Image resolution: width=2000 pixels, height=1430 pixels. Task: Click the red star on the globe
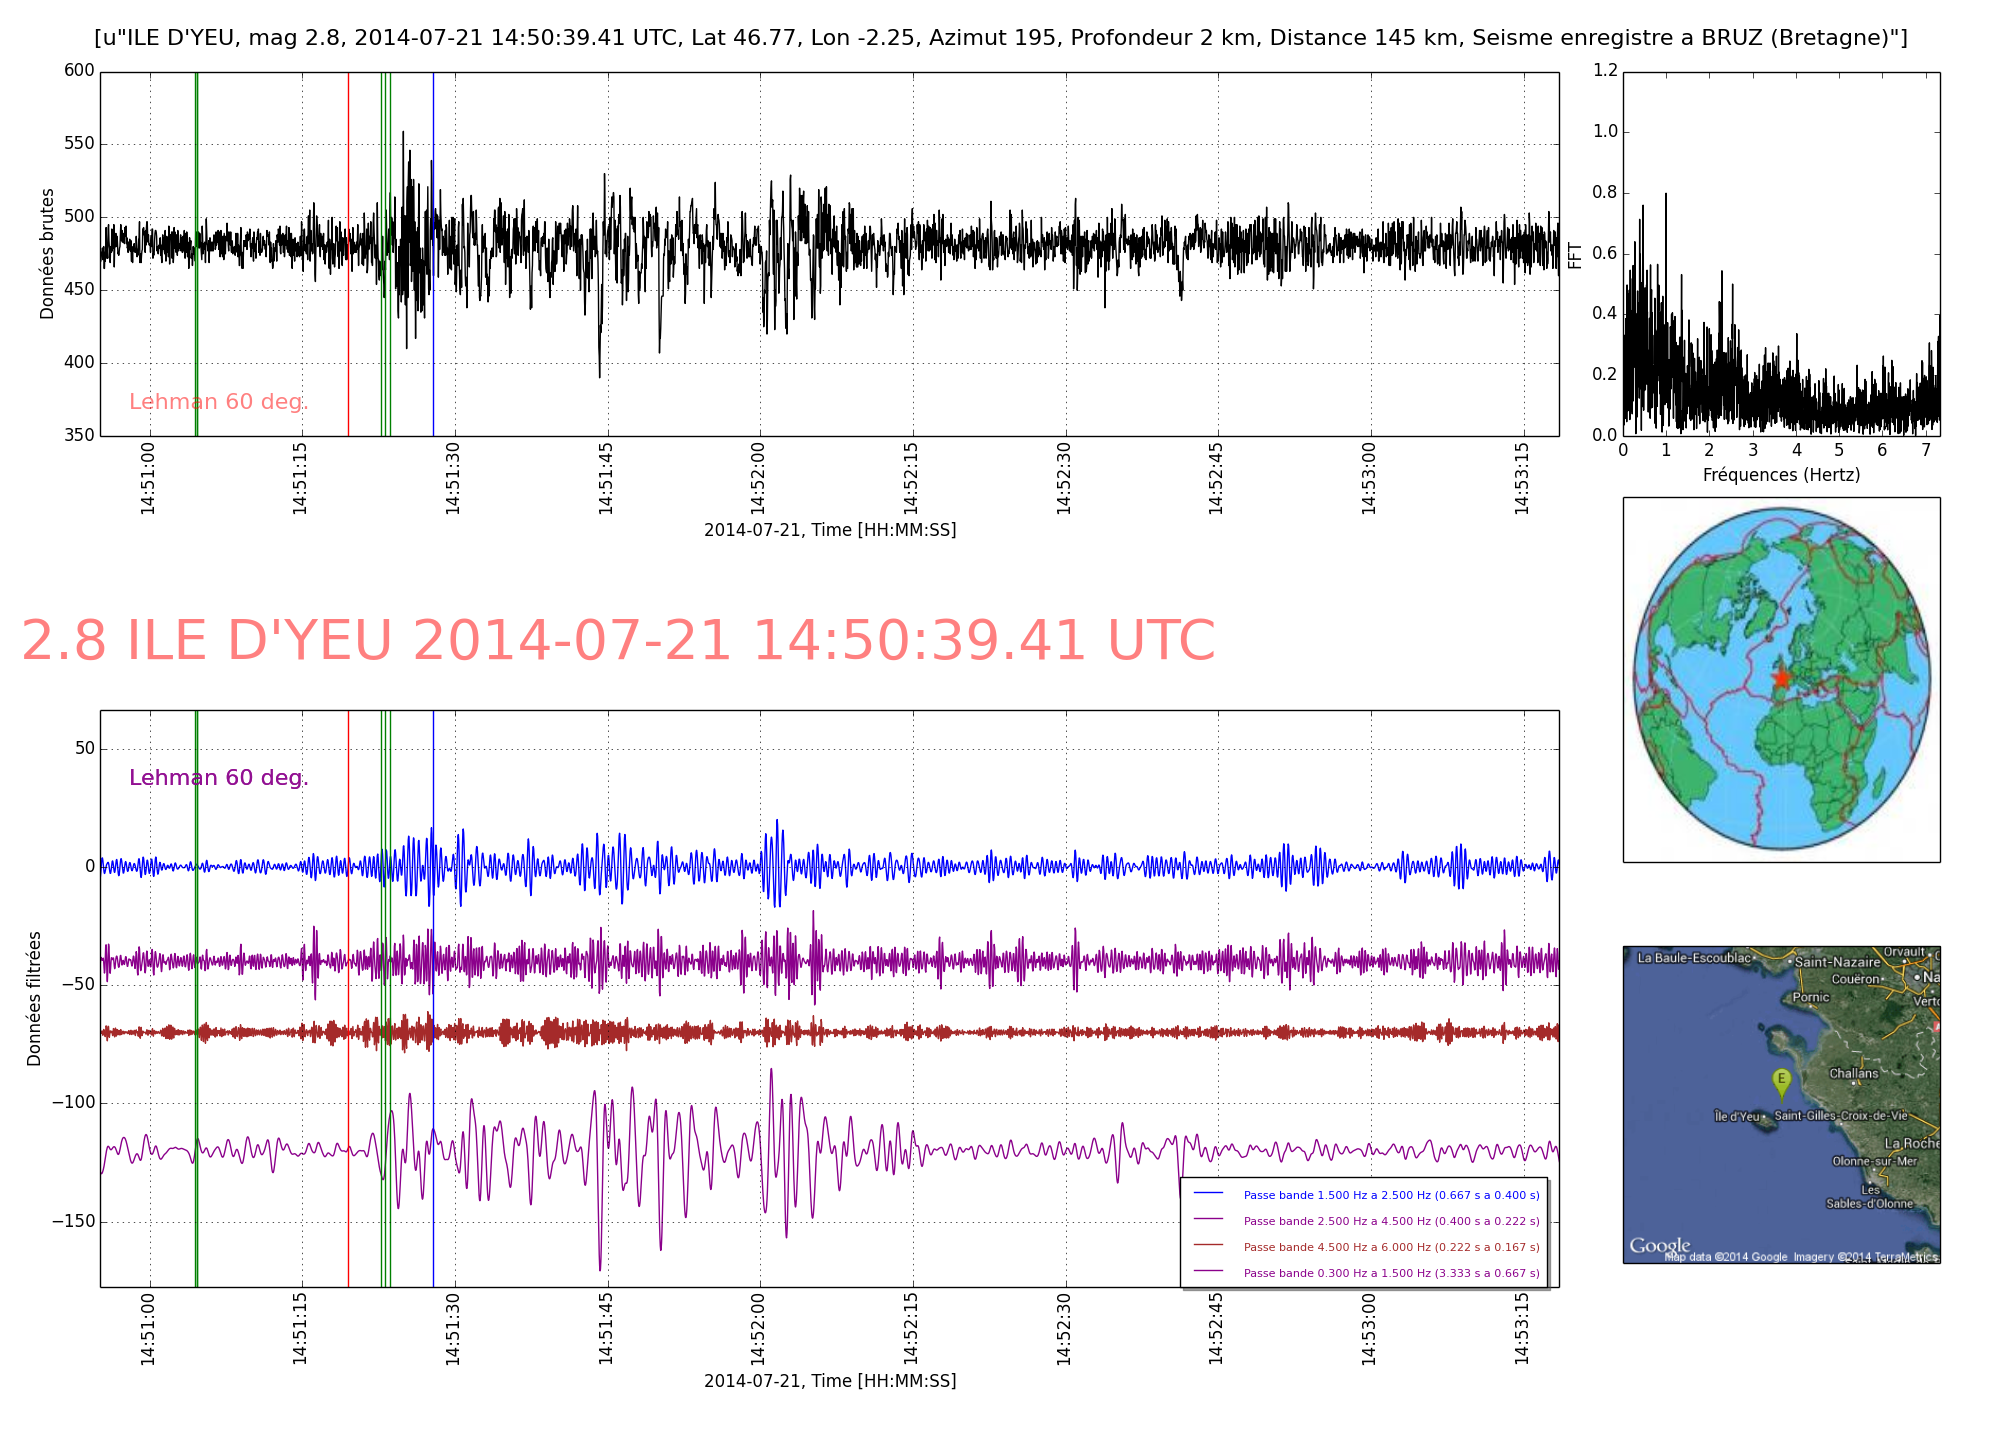pyautogui.click(x=1781, y=679)
